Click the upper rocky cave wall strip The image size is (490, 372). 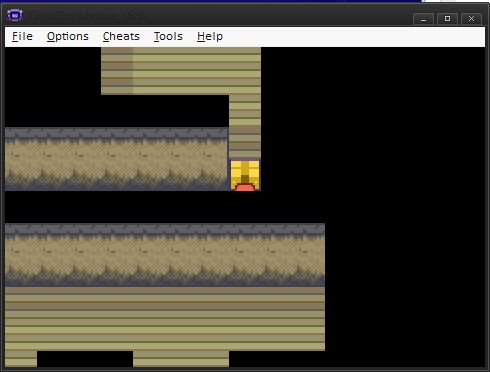click(117, 159)
